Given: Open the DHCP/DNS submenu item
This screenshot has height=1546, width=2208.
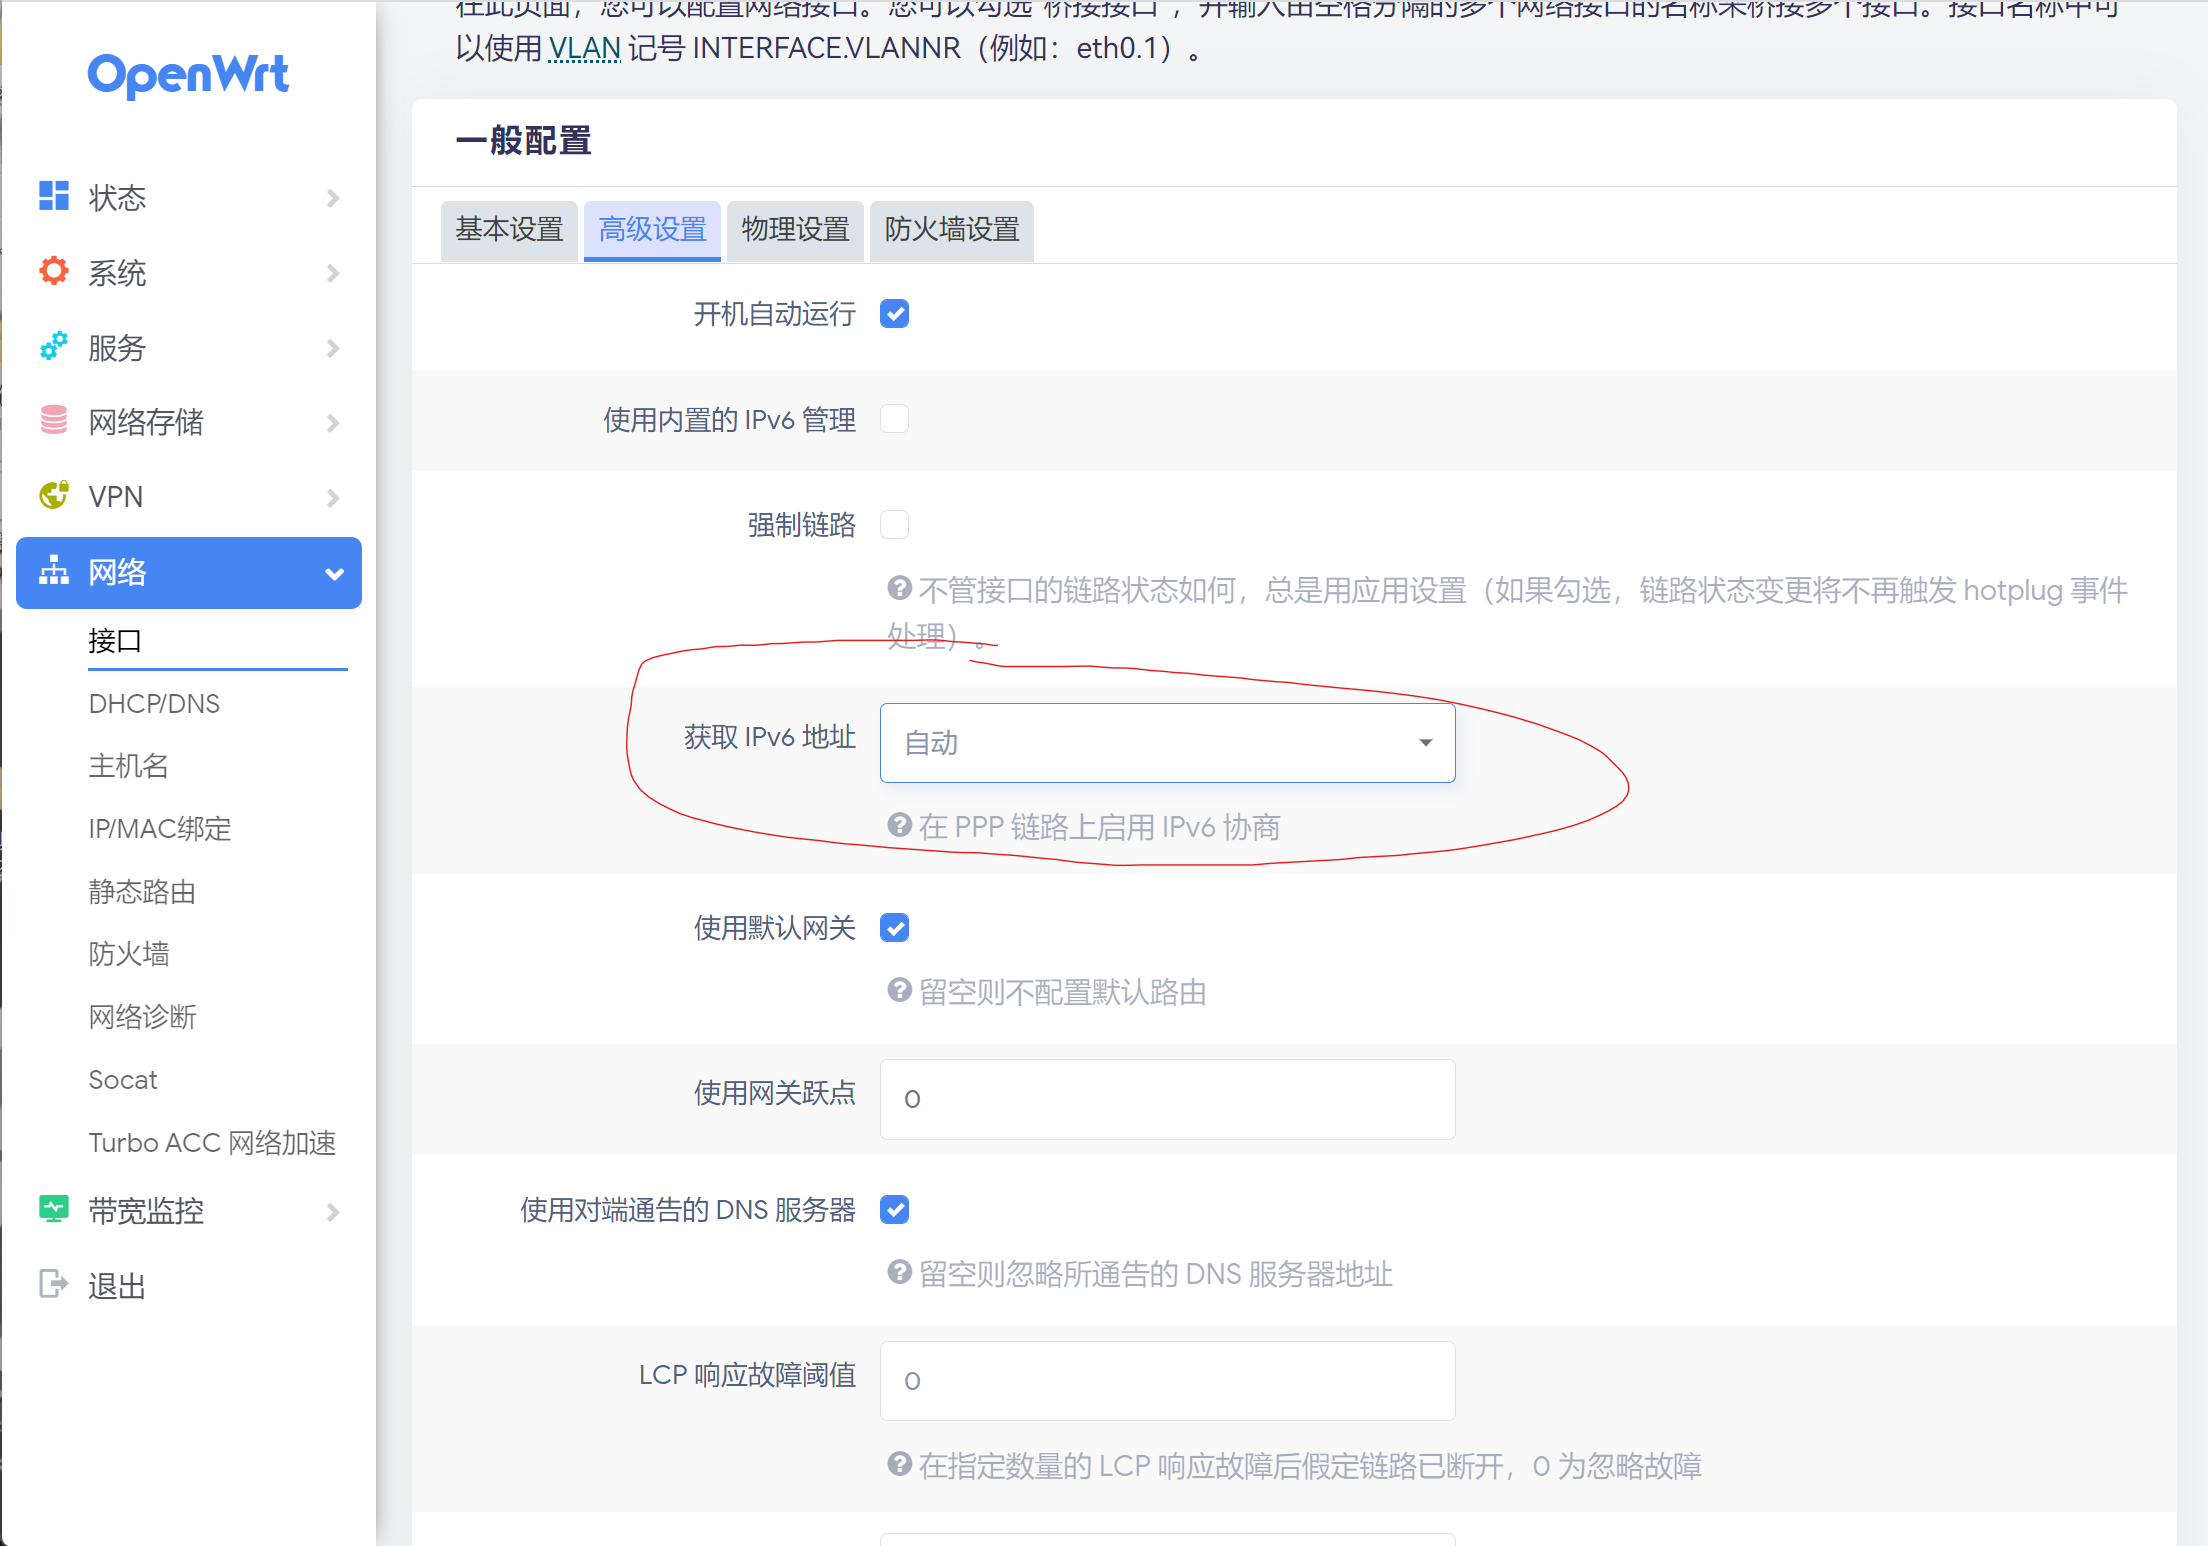Looking at the screenshot, I should [154, 704].
